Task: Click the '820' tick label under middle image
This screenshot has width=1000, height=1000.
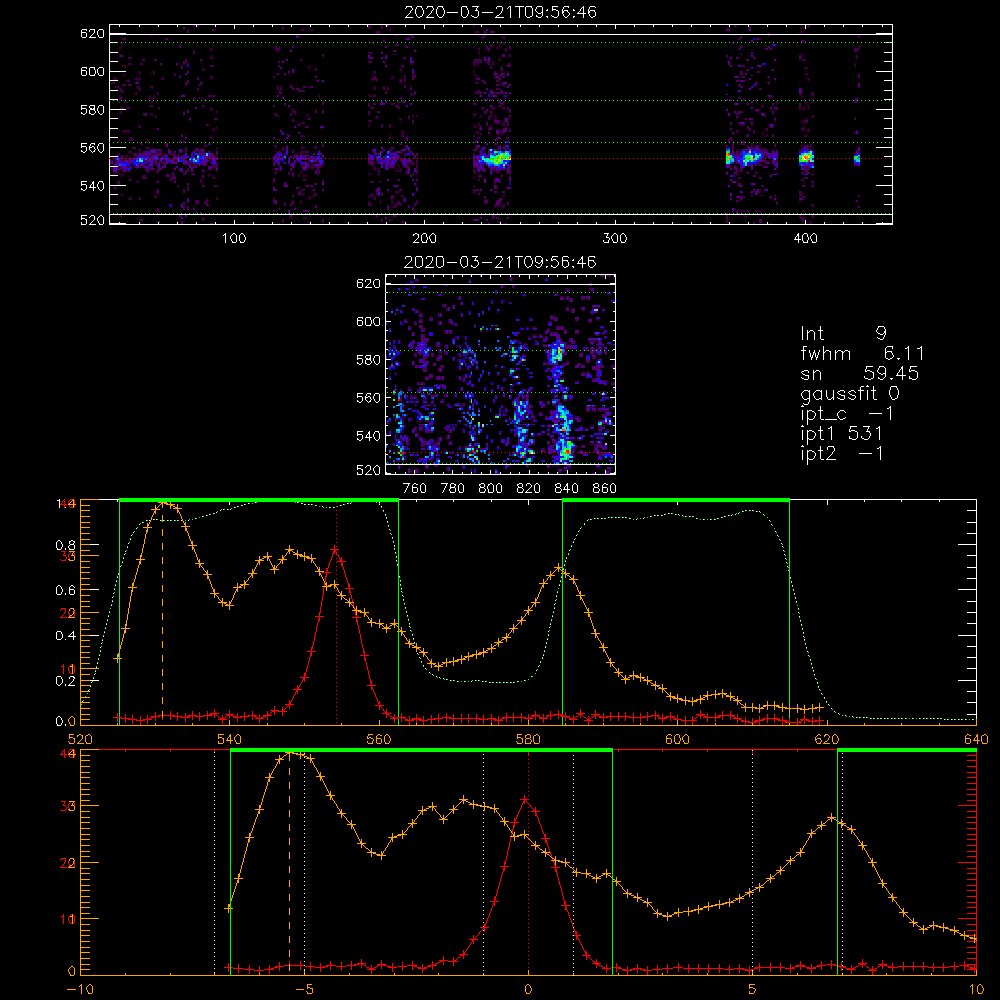Action: coord(529,489)
